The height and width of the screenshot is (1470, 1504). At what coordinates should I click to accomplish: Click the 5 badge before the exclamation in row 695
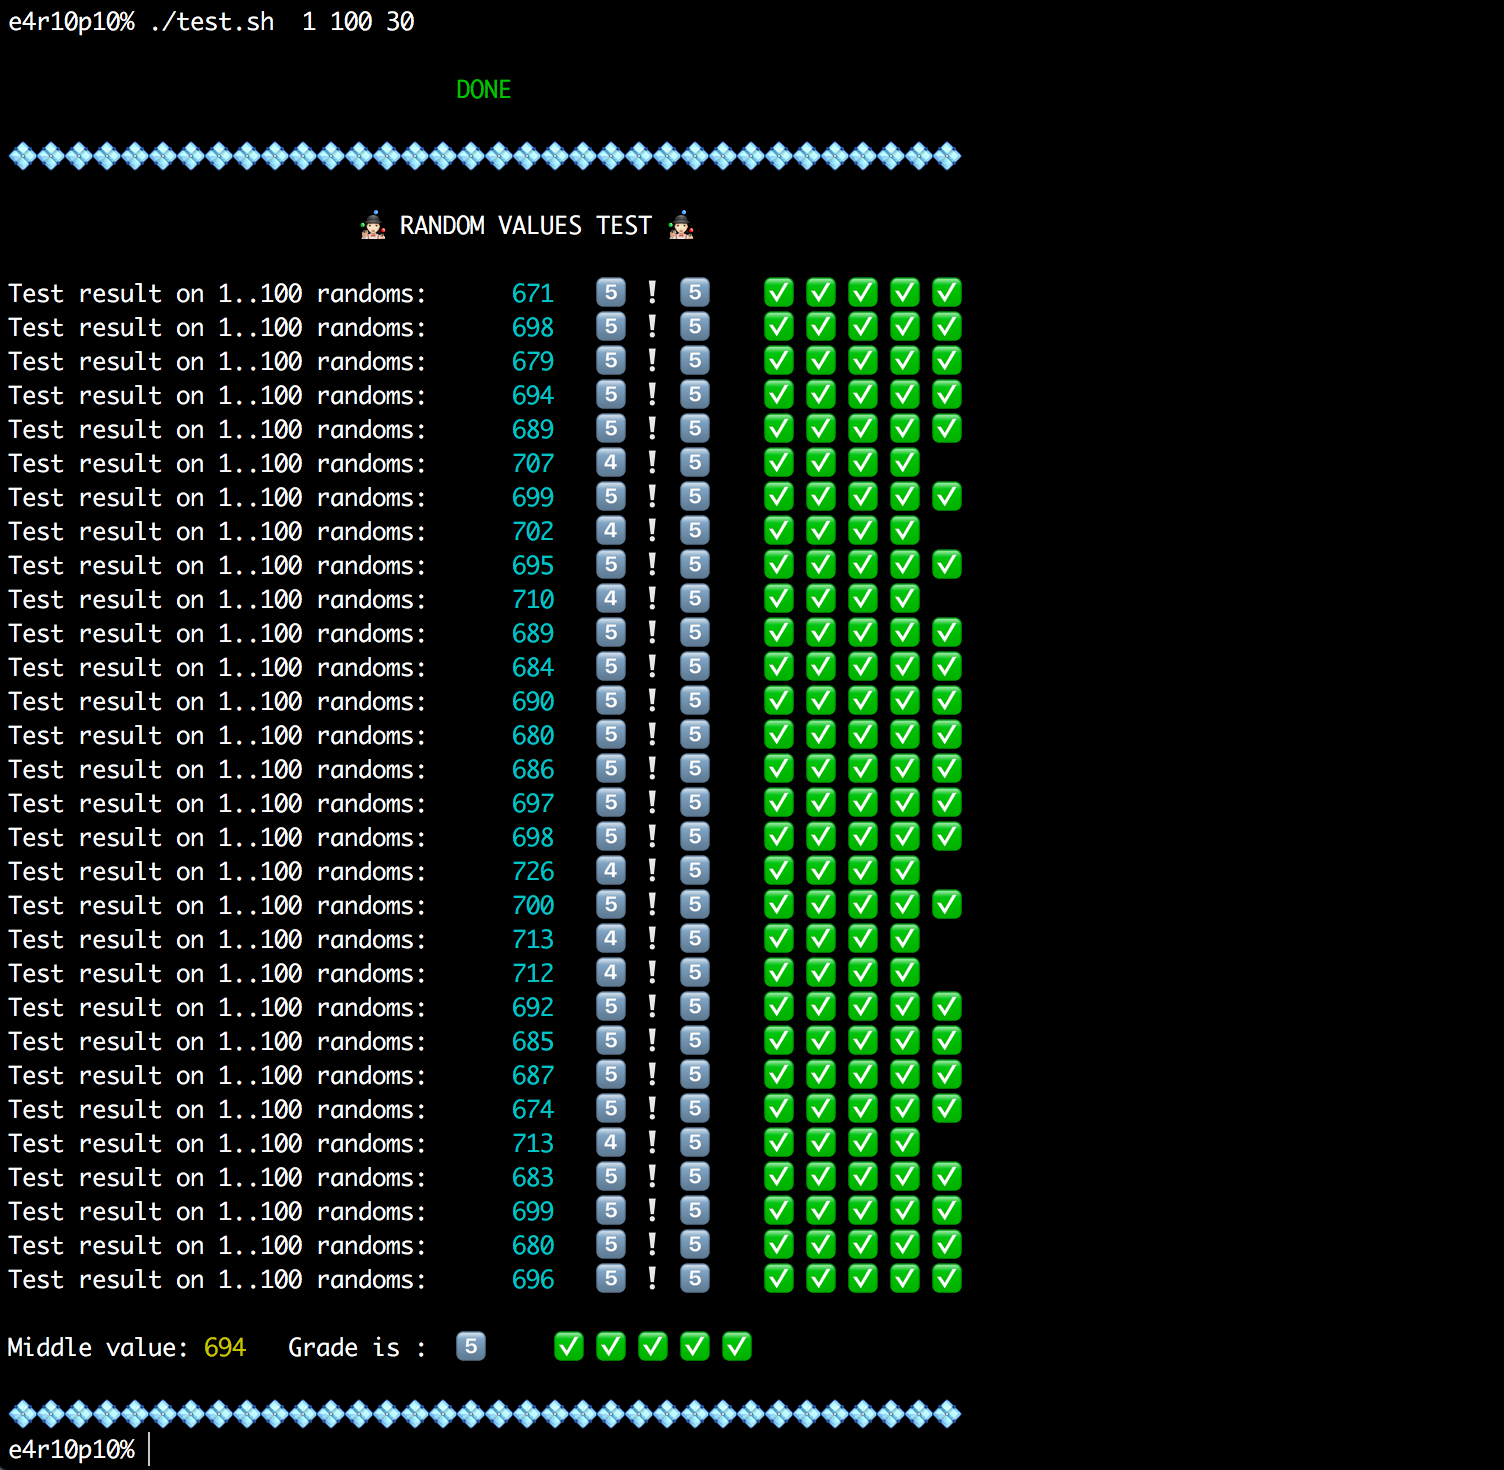click(x=611, y=564)
